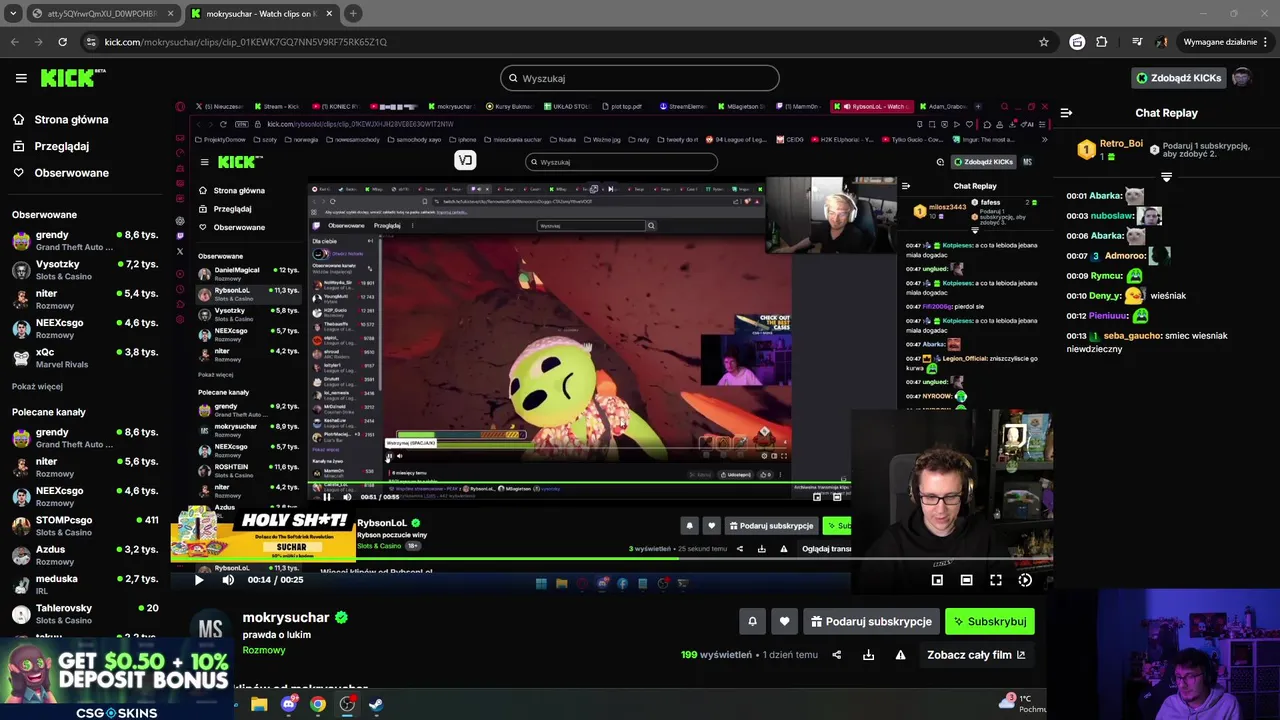Open meduska in recommended channels
This screenshot has height=720, width=1280.
pos(85,584)
